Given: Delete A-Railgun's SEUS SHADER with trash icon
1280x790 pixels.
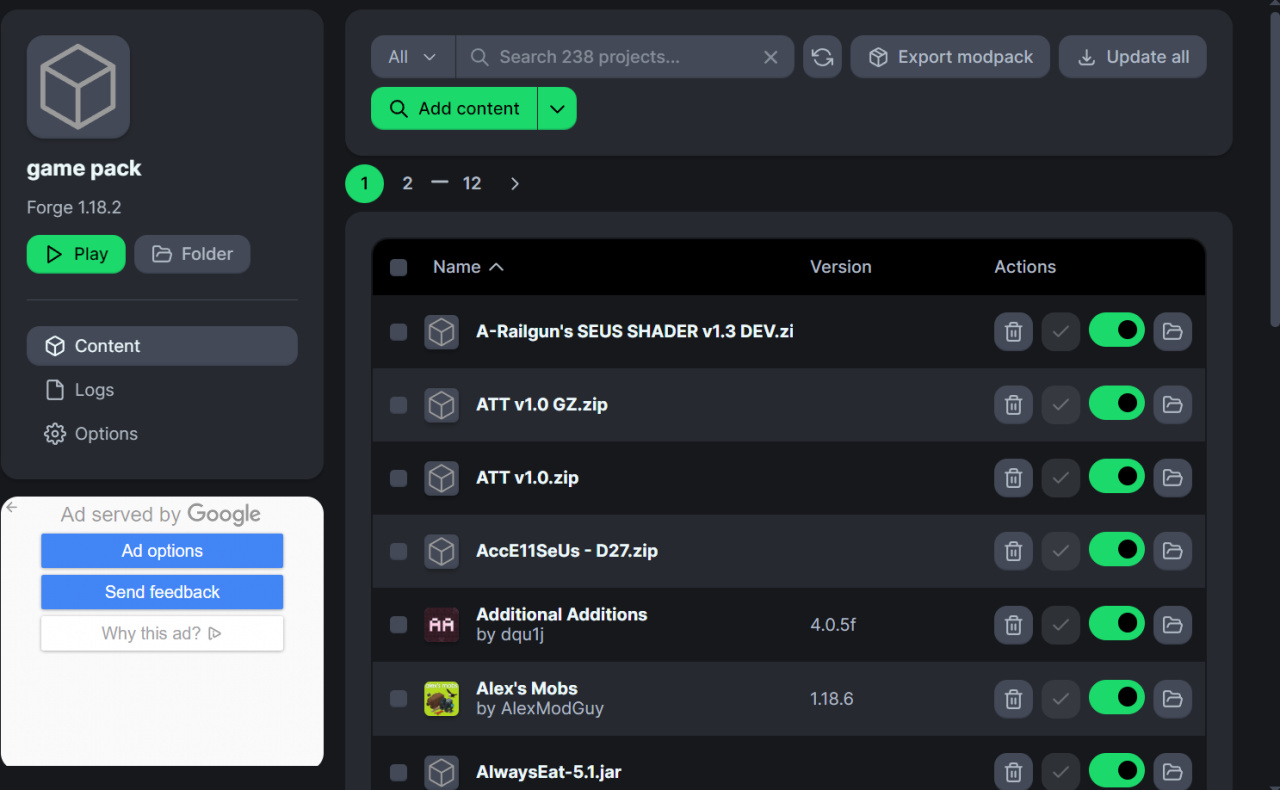Looking at the screenshot, I should 1013,331.
